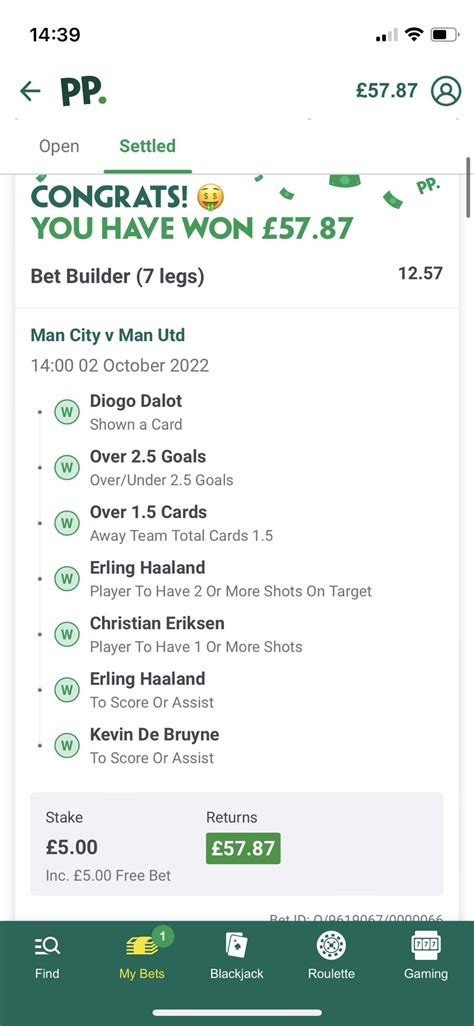Tap the green £57.87 returns badge
This screenshot has height=1026, width=474.
(243, 848)
